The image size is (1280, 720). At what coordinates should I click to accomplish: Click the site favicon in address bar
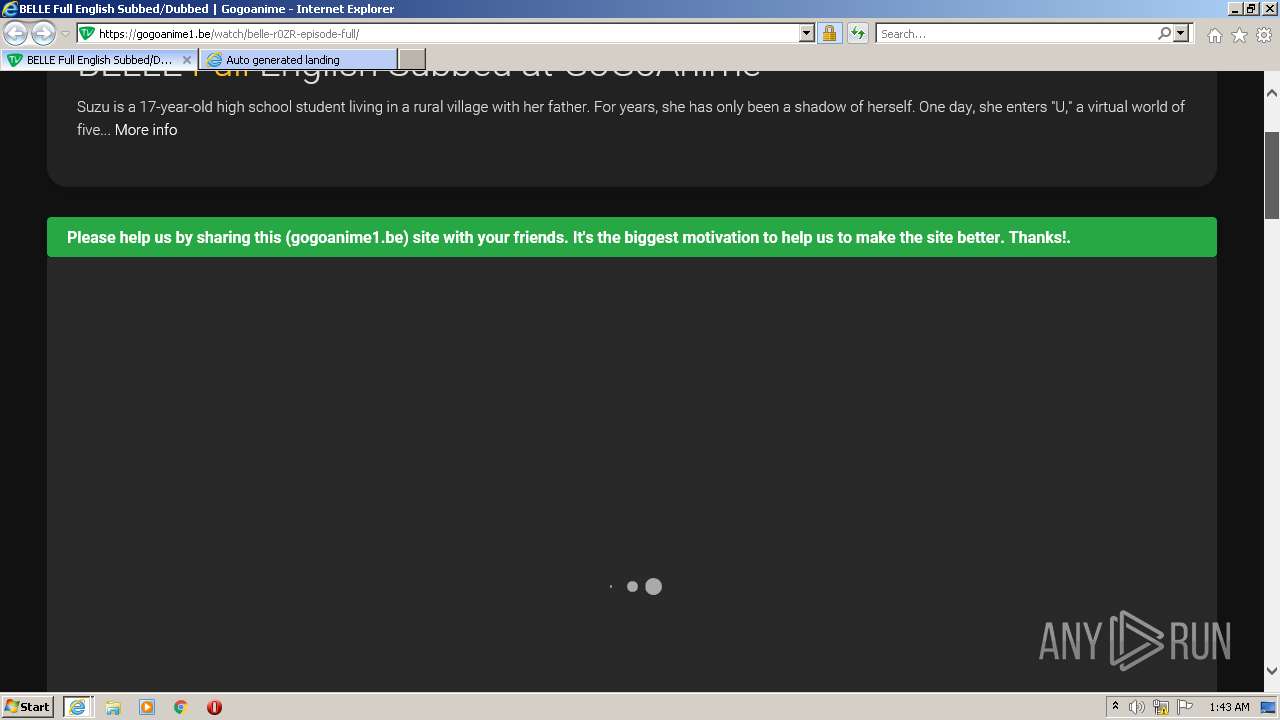(x=87, y=33)
